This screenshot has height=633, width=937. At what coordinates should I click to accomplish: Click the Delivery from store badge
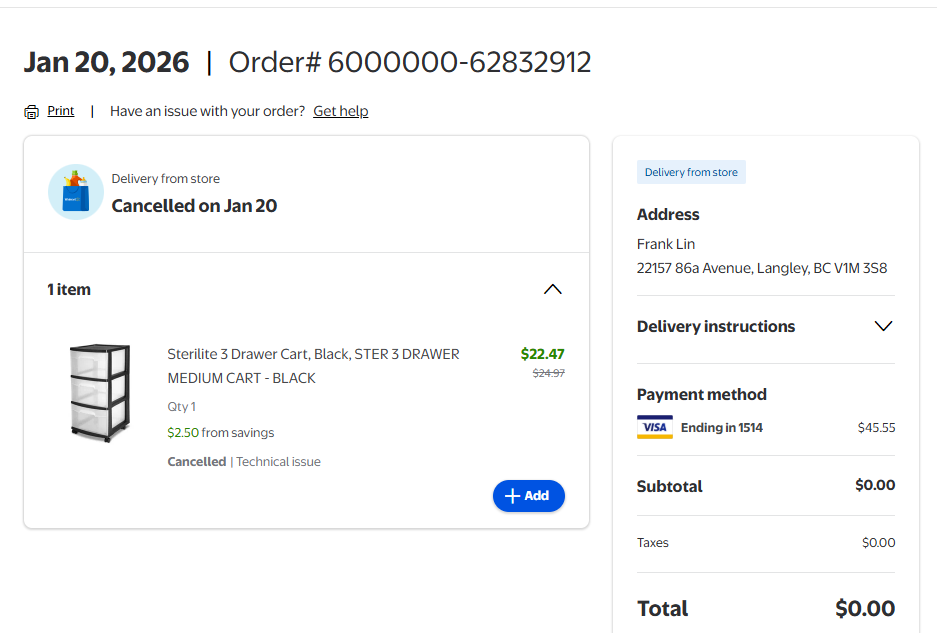(691, 172)
